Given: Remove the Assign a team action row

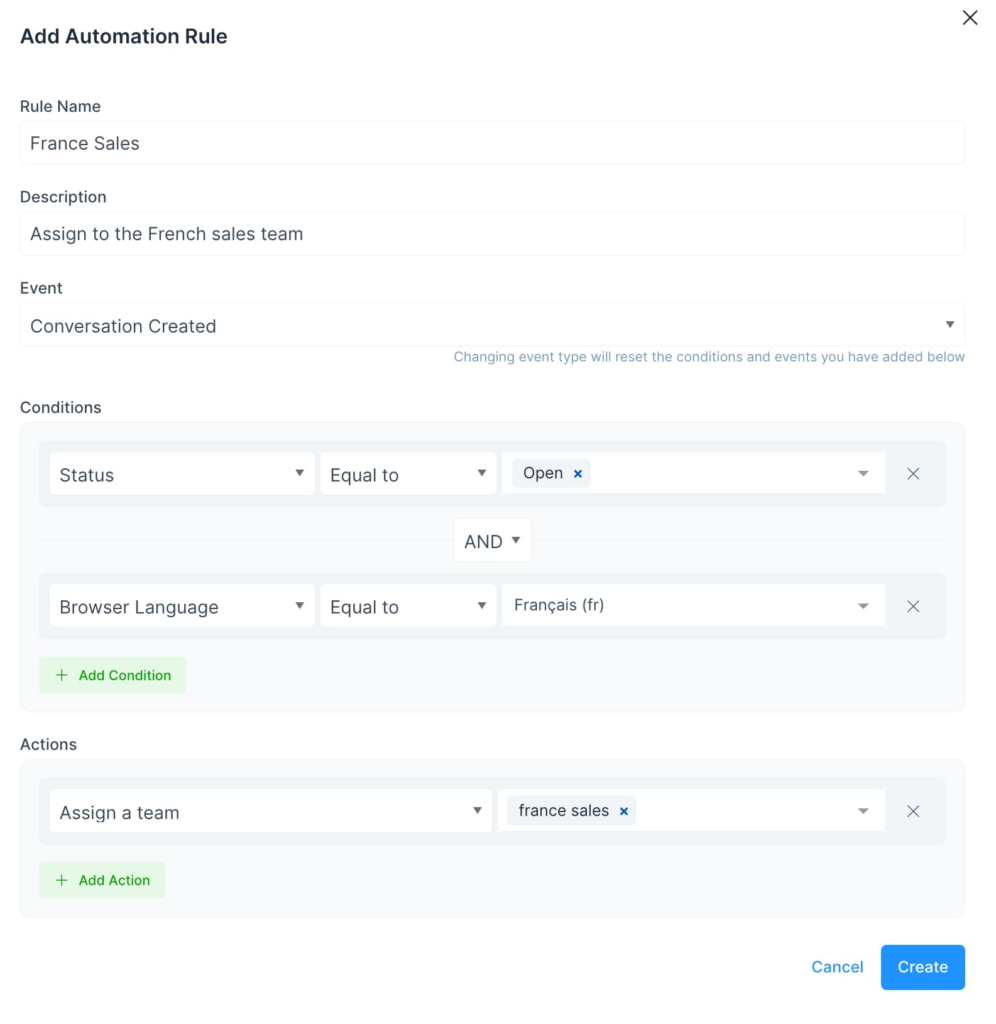Looking at the screenshot, I should pyautogui.click(x=913, y=811).
